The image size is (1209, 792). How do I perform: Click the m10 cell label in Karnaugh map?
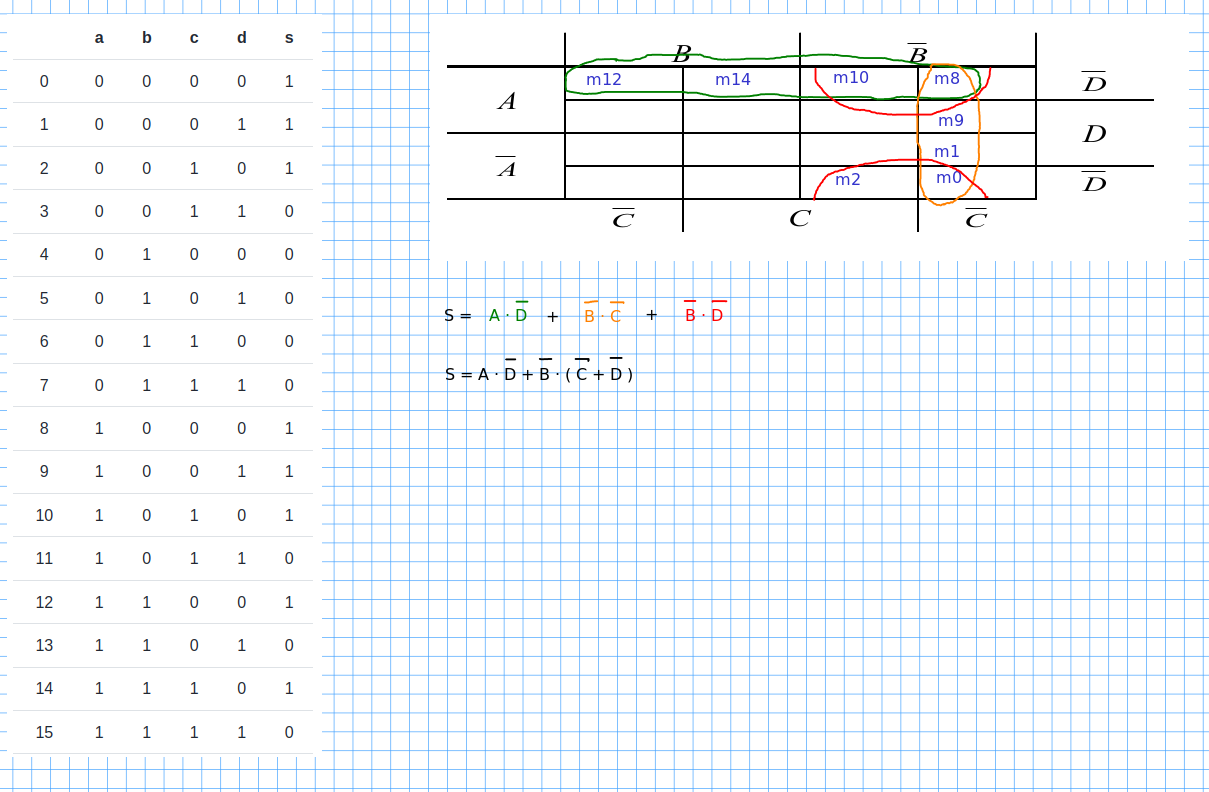click(851, 77)
